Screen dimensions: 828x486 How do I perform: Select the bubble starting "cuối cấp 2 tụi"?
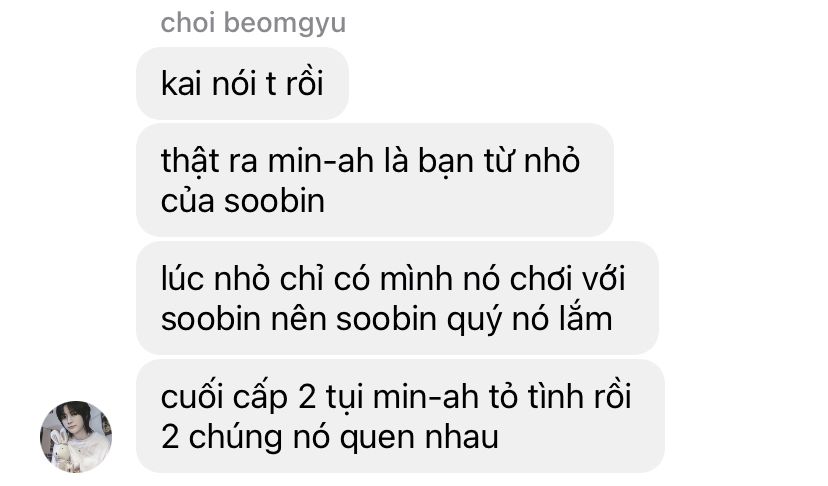[400, 416]
